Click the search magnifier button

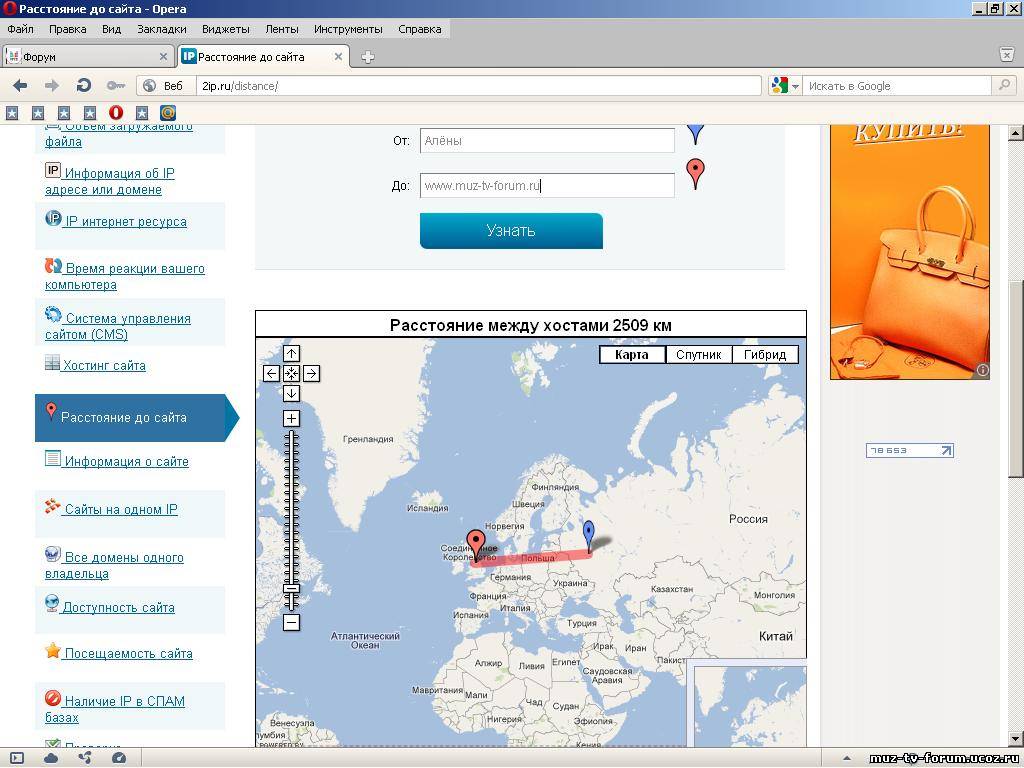tap(1003, 86)
